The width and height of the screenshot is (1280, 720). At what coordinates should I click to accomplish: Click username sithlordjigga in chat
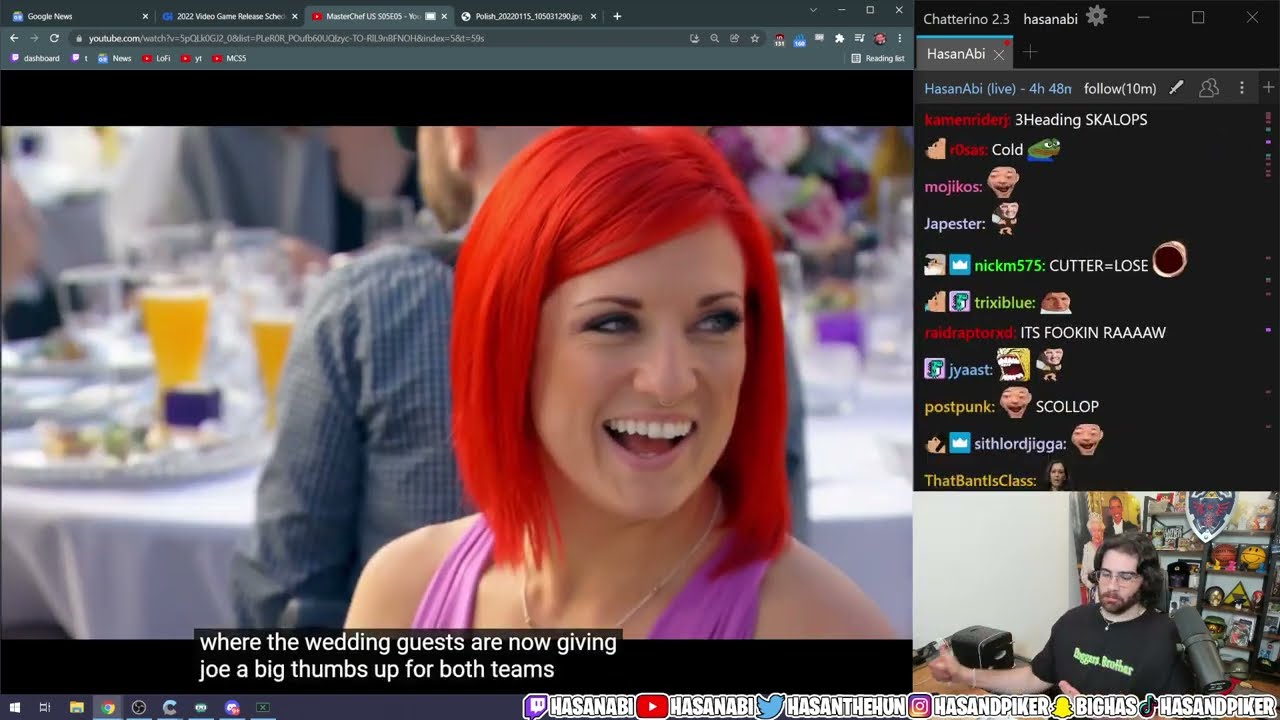tap(1021, 444)
